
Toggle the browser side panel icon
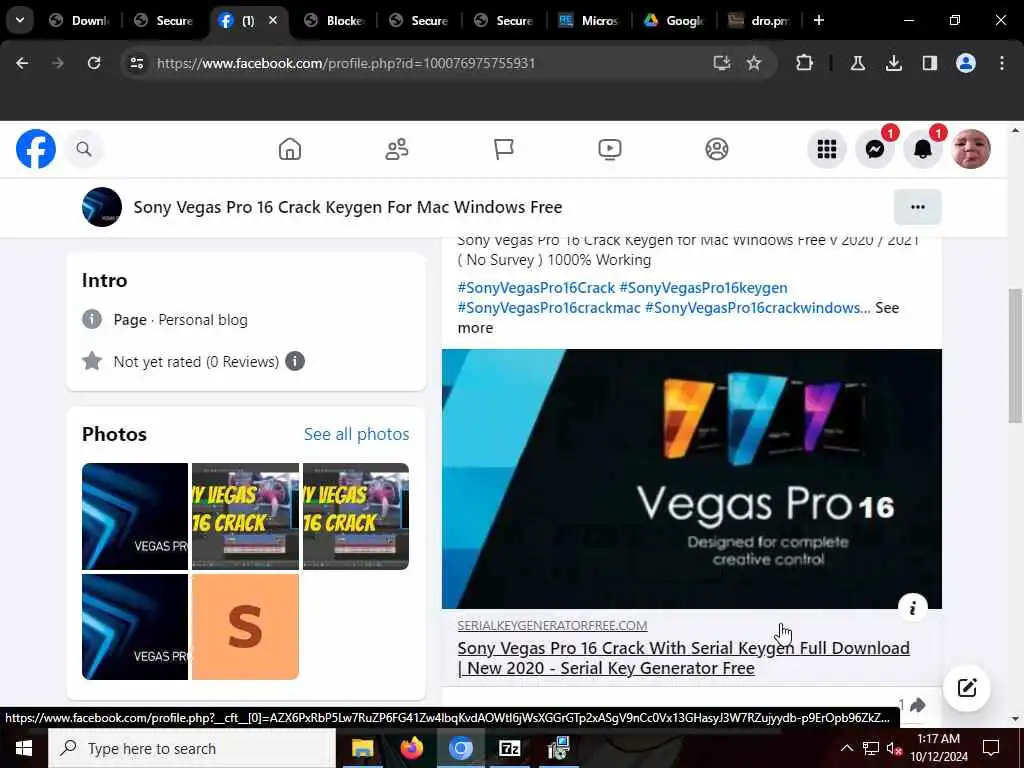point(929,63)
